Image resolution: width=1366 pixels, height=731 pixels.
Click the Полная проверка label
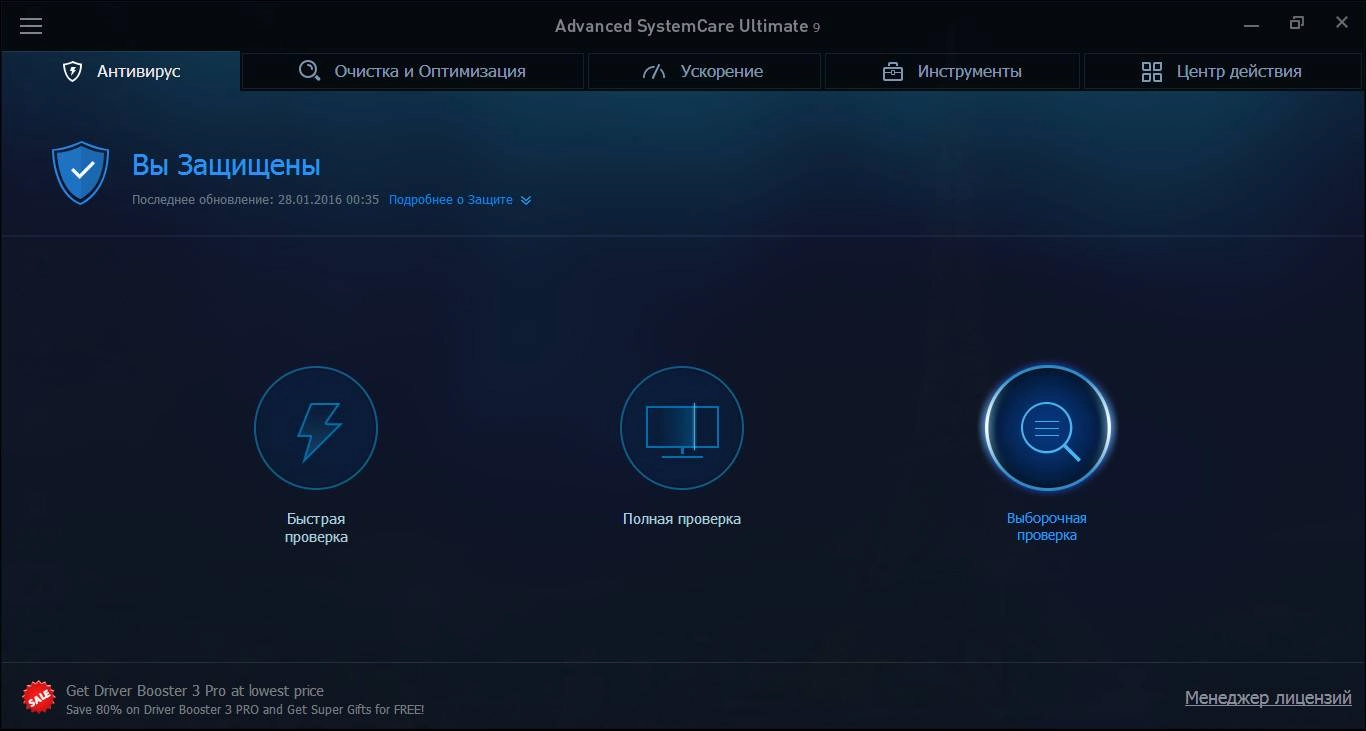682,519
